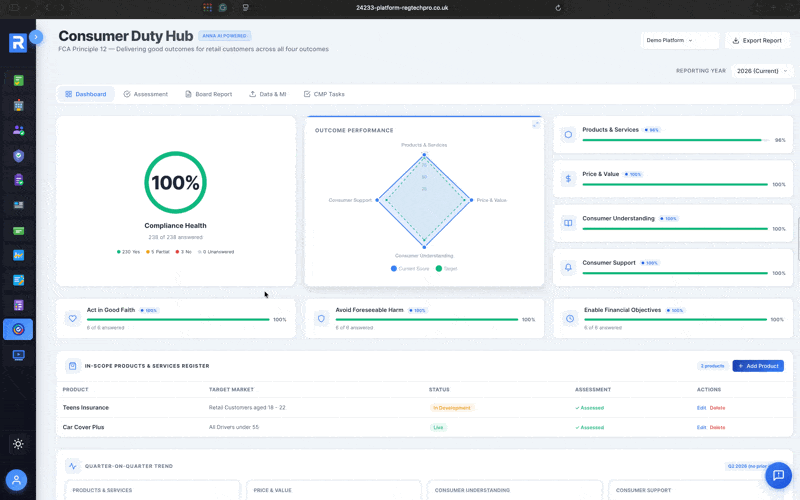Click the 100% Compliance Health ring
Viewport: 800px width, 500px height.
(x=176, y=182)
